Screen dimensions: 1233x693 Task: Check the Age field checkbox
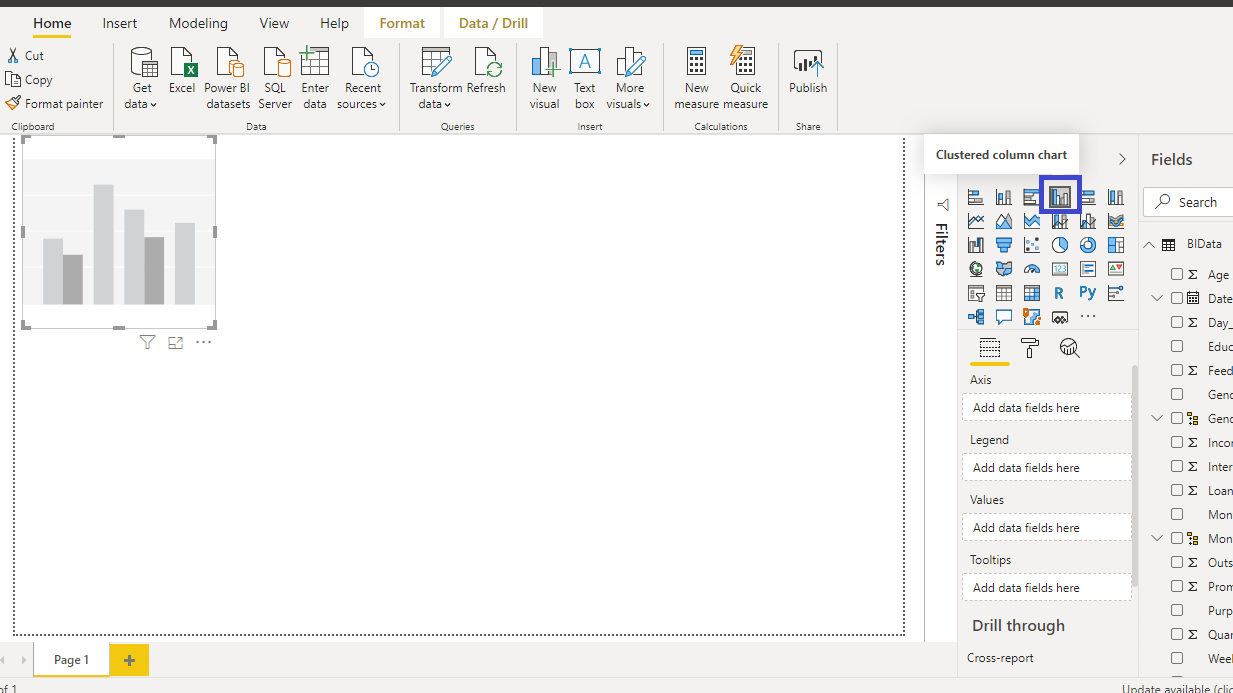click(1177, 275)
